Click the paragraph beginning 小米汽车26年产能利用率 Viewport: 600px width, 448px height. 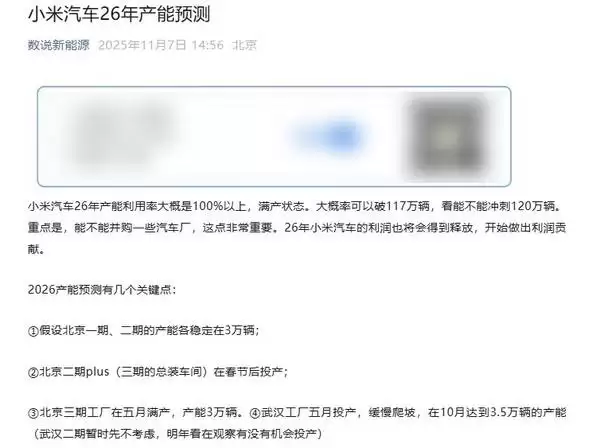coord(297,228)
